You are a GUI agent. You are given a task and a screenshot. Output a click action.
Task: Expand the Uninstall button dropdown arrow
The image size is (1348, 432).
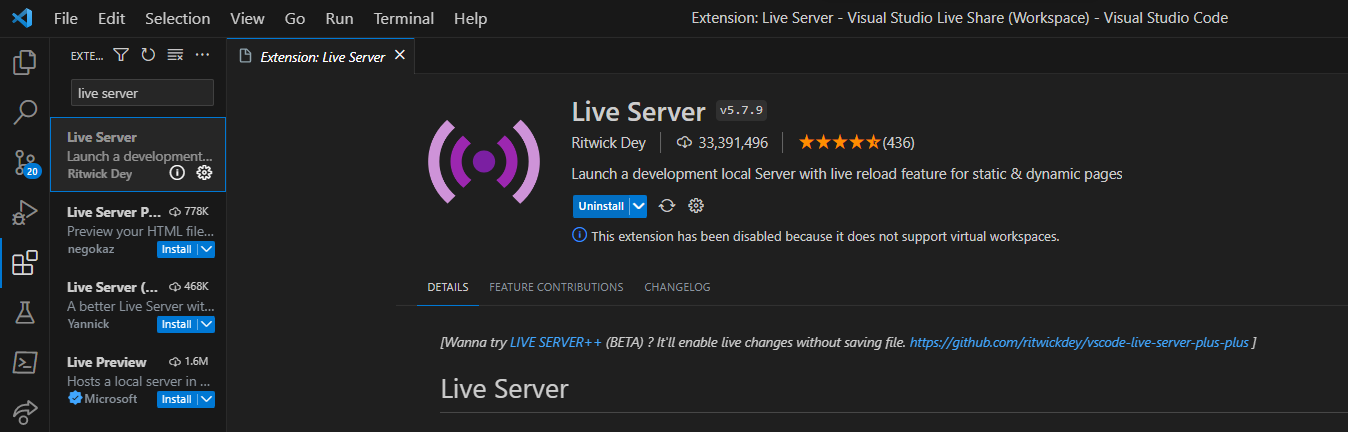tap(638, 206)
